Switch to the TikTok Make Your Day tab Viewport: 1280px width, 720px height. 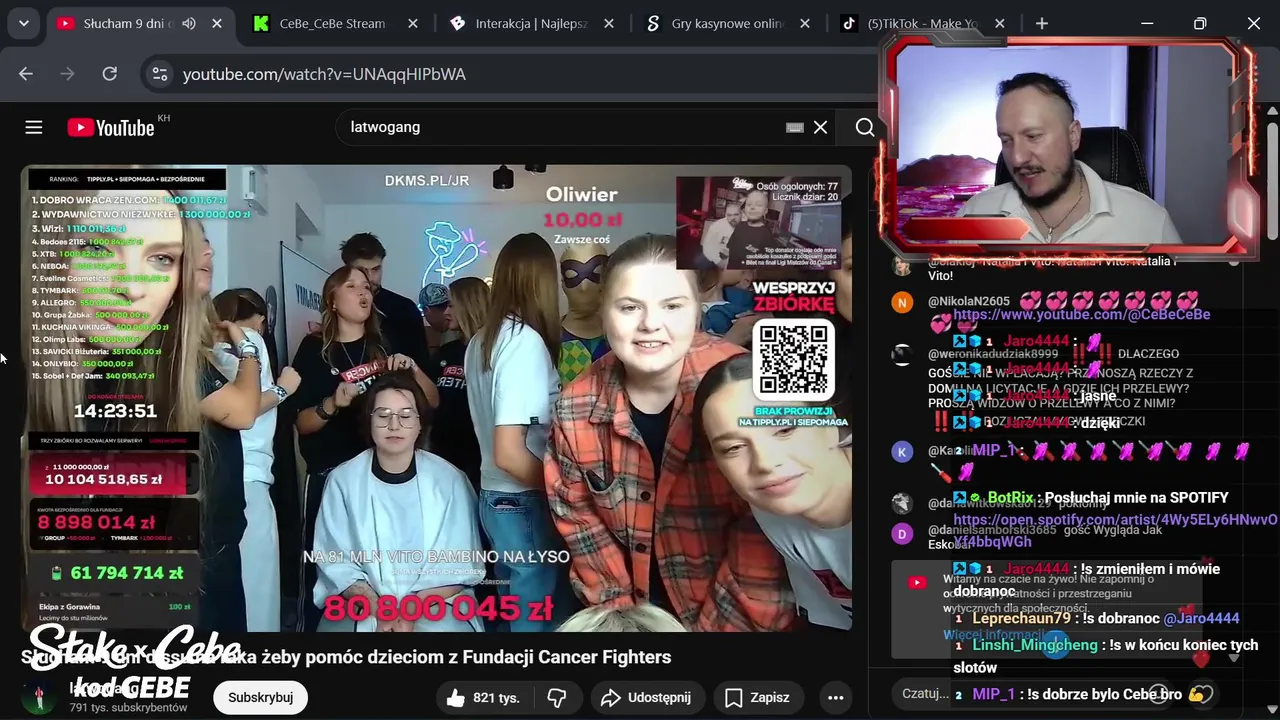tap(922, 23)
